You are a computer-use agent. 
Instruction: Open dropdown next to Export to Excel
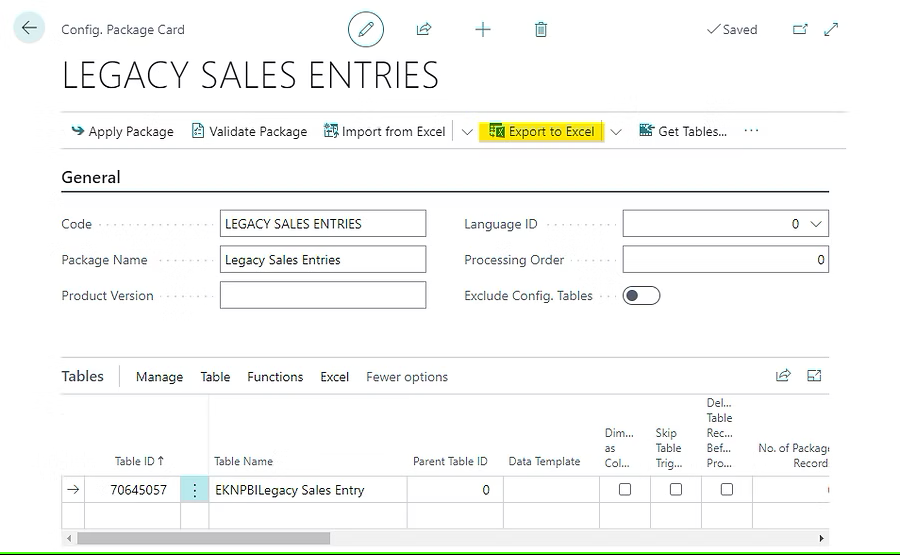click(x=616, y=132)
